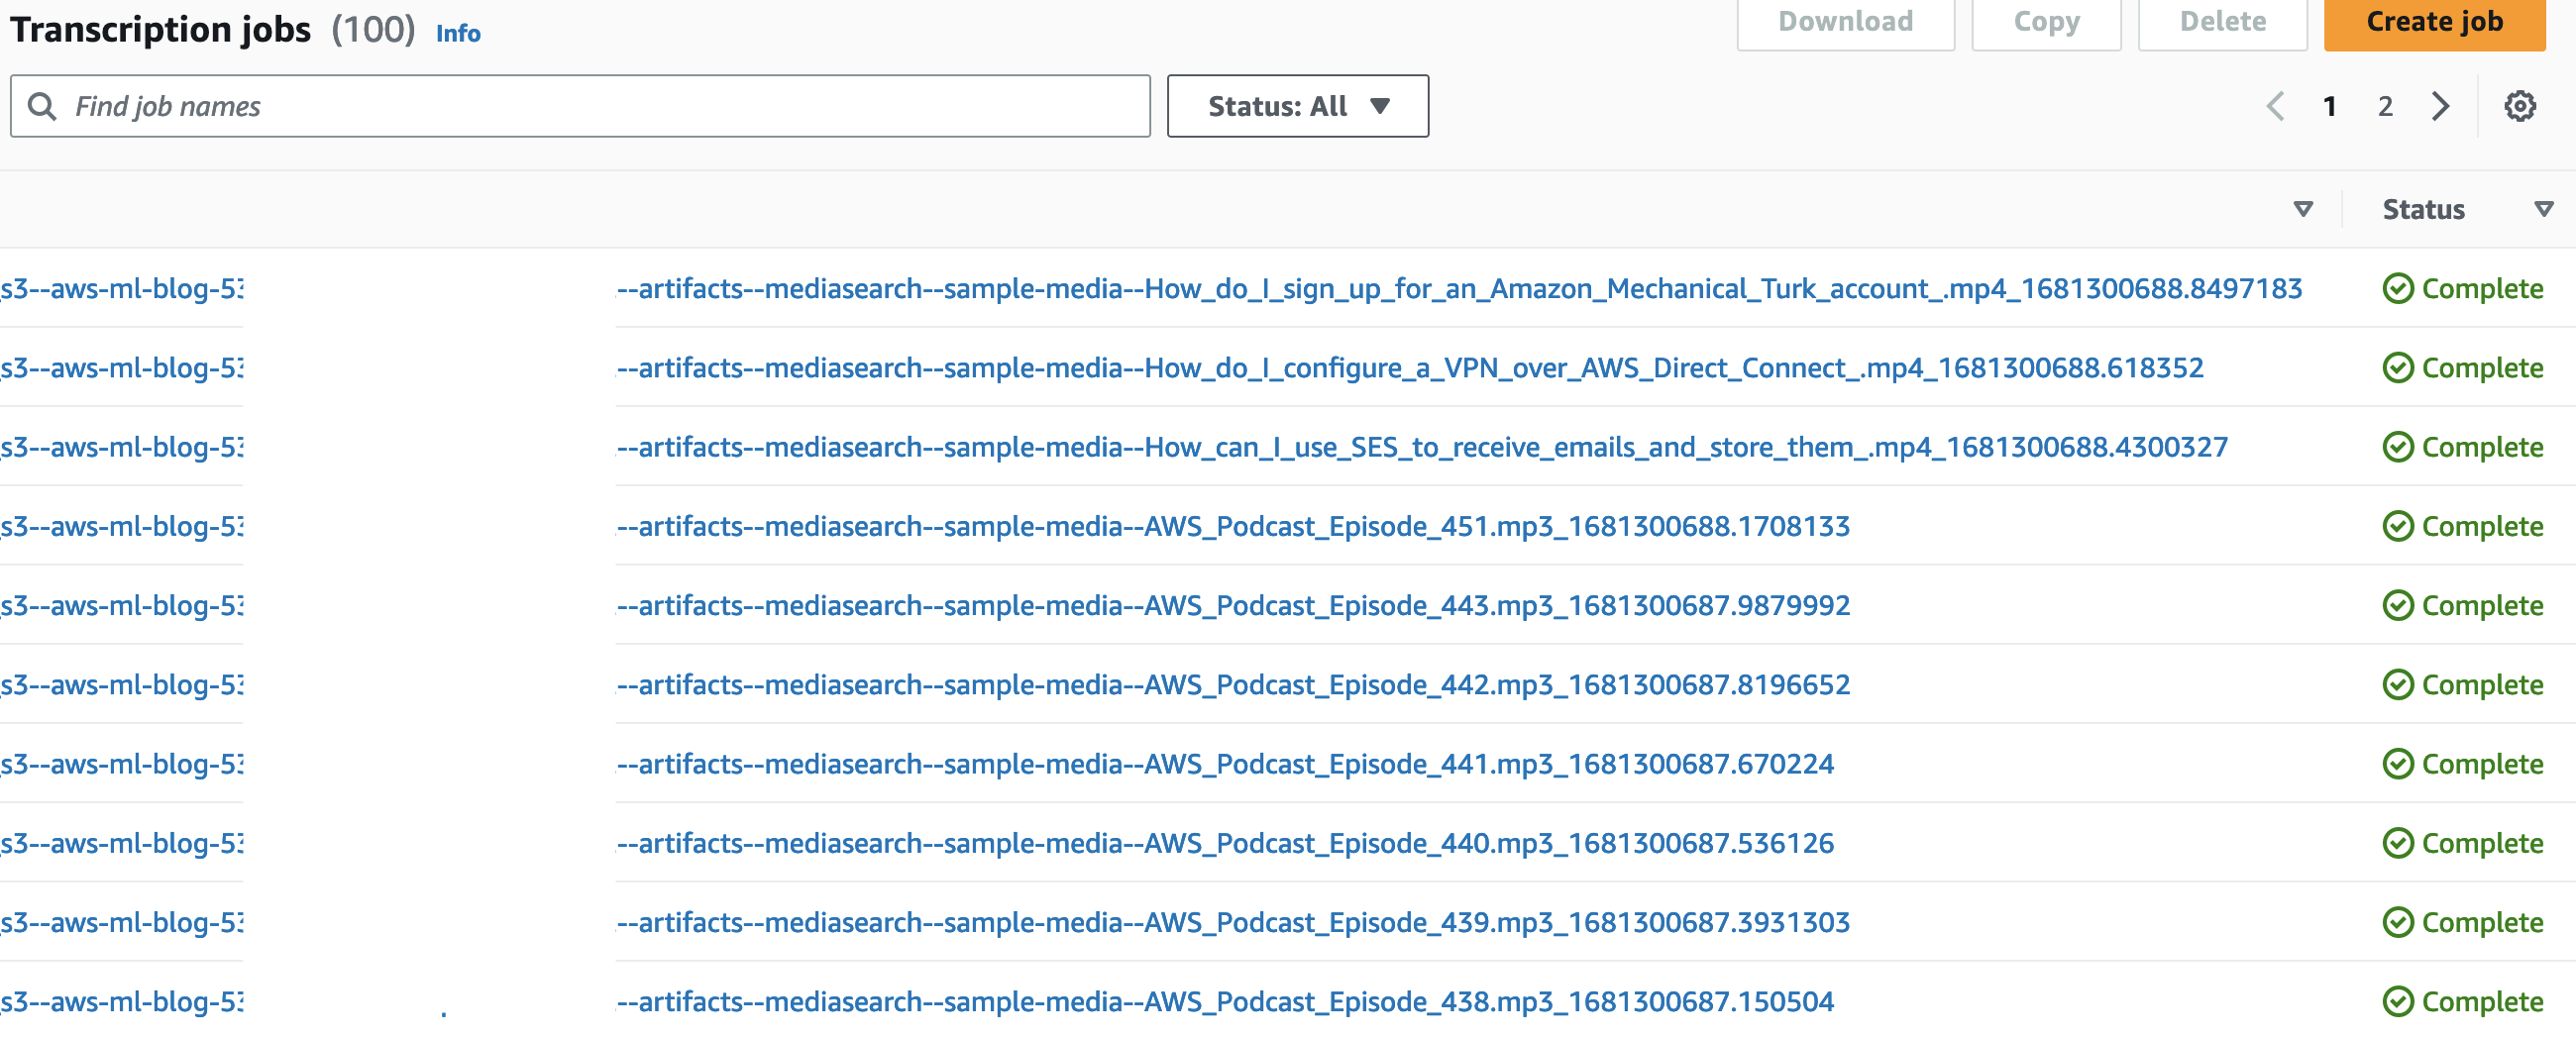Focus the Find job names search field
The image size is (2576, 1038).
(580, 106)
